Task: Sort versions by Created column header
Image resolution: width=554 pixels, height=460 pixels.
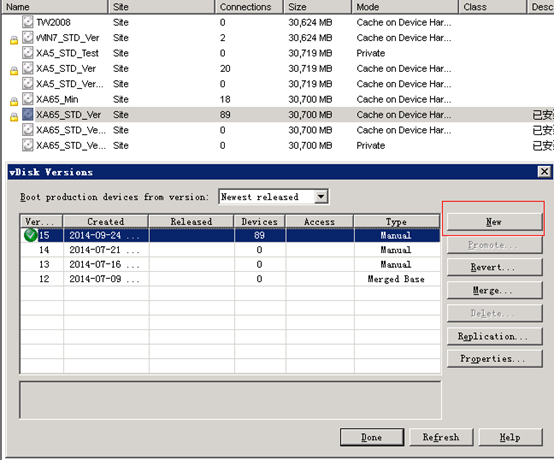Action: click(106, 222)
